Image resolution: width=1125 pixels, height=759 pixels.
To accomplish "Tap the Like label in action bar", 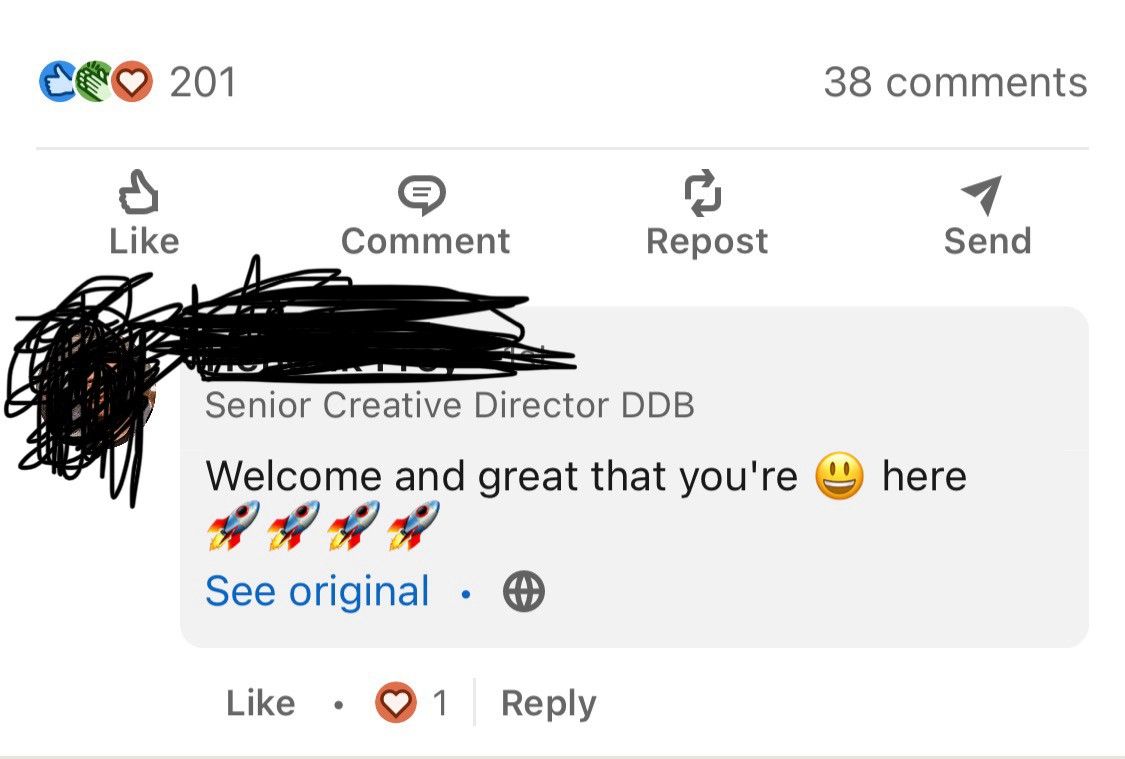I will tap(144, 241).
